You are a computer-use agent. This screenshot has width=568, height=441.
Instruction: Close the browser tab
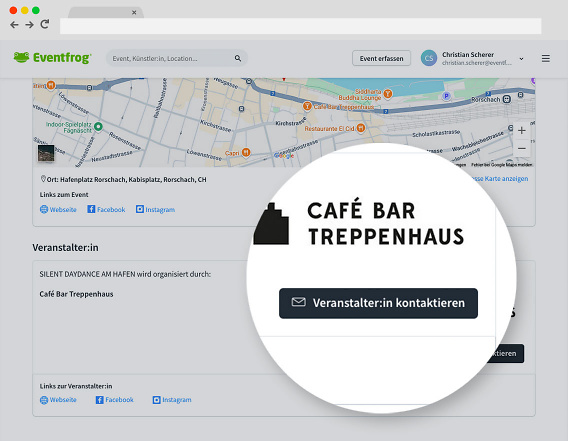pyautogui.click(x=134, y=12)
